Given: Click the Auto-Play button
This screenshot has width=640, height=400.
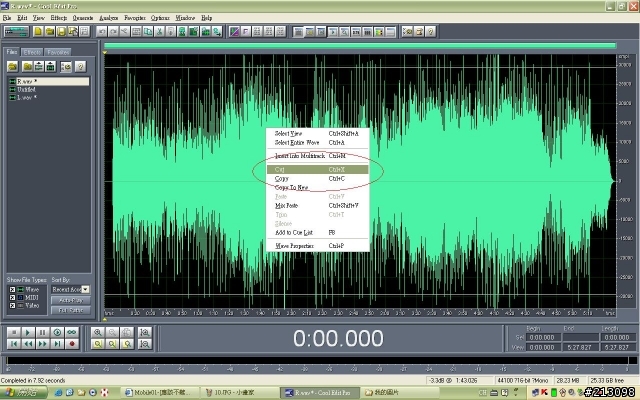Looking at the screenshot, I should pyautogui.click(x=71, y=300).
